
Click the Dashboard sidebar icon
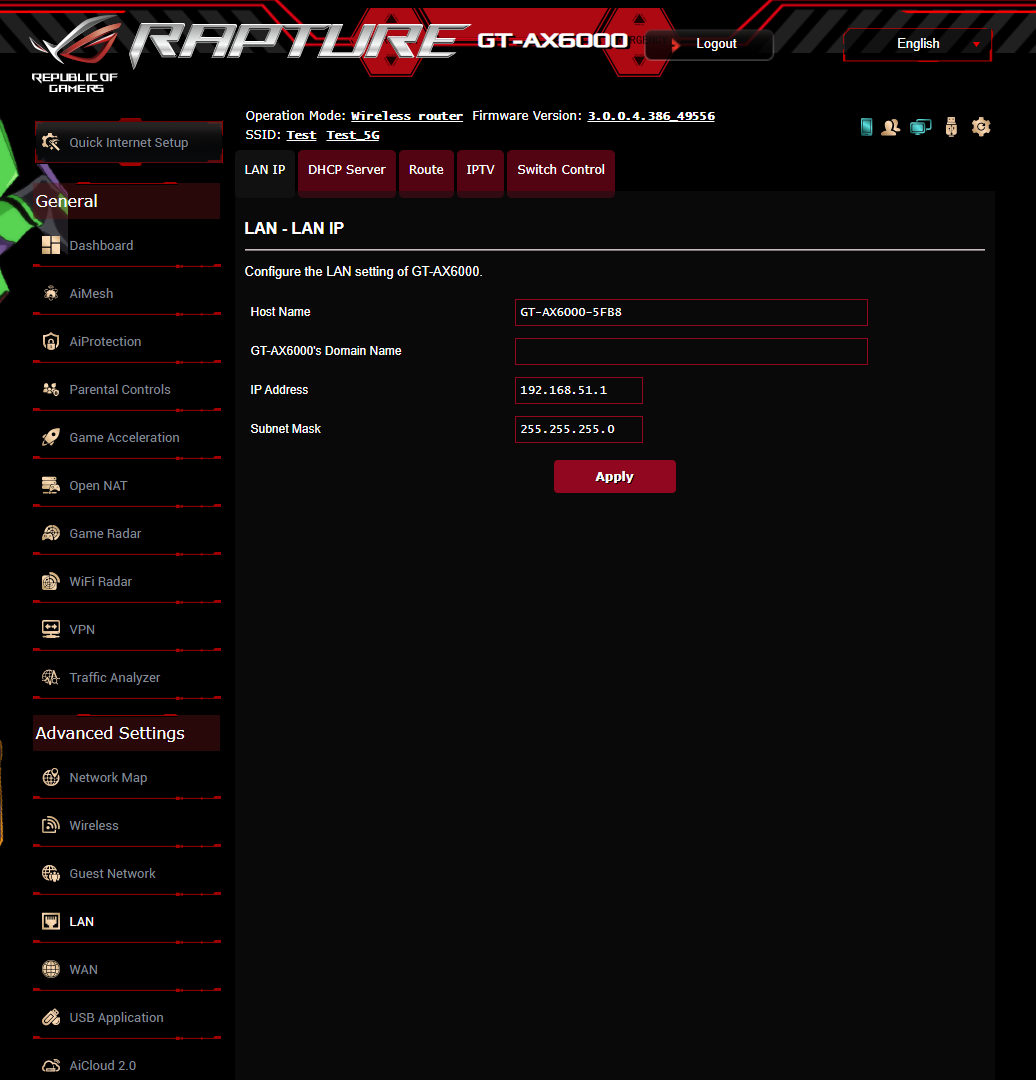click(51, 245)
